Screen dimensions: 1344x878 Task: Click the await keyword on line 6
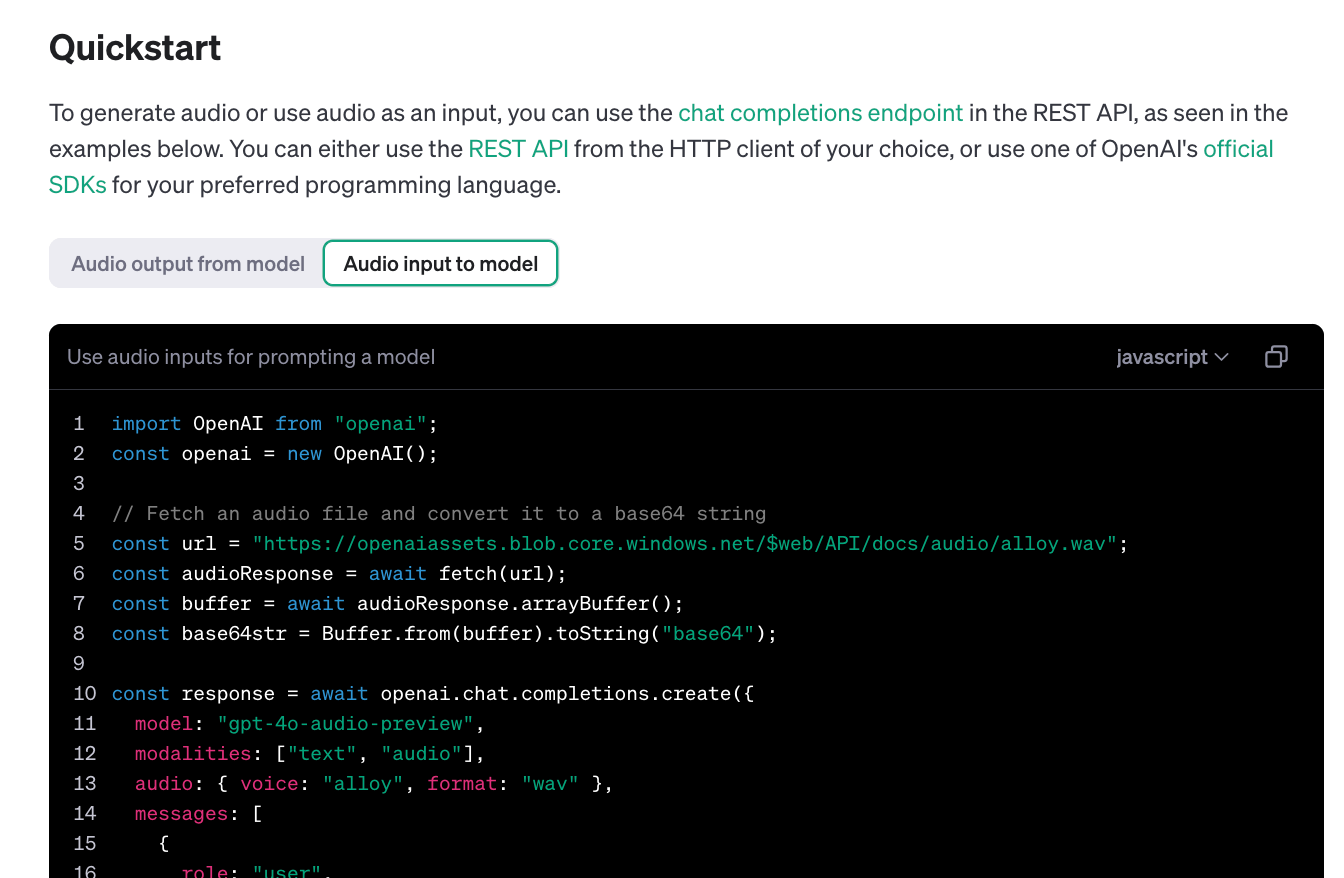[x=397, y=573]
